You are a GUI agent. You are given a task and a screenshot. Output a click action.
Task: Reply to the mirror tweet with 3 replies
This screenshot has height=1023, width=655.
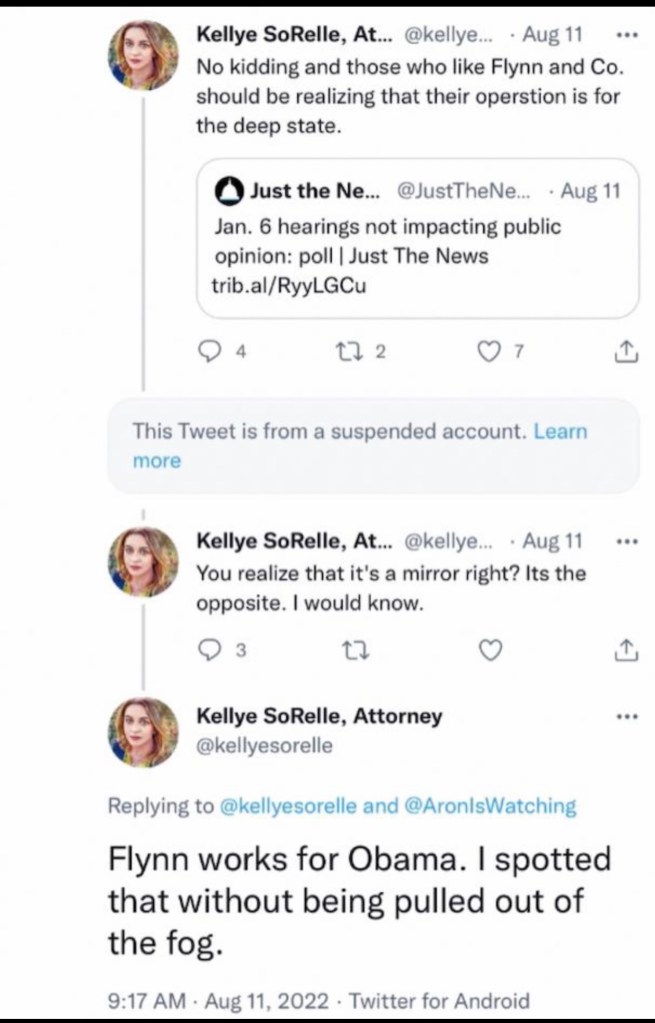210,650
